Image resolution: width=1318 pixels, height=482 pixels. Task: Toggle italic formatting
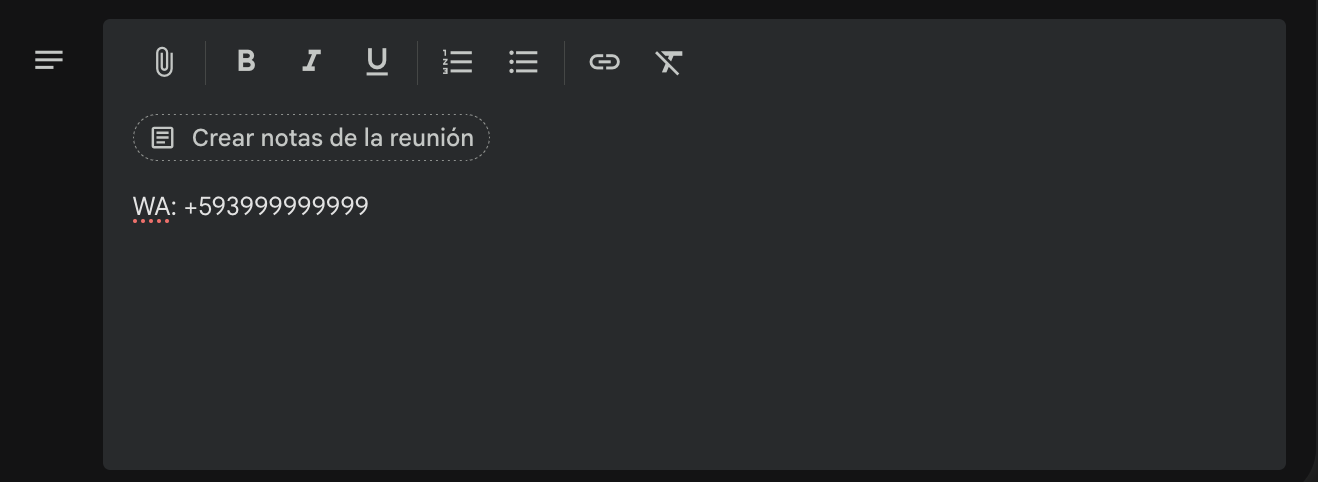(311, 62)
